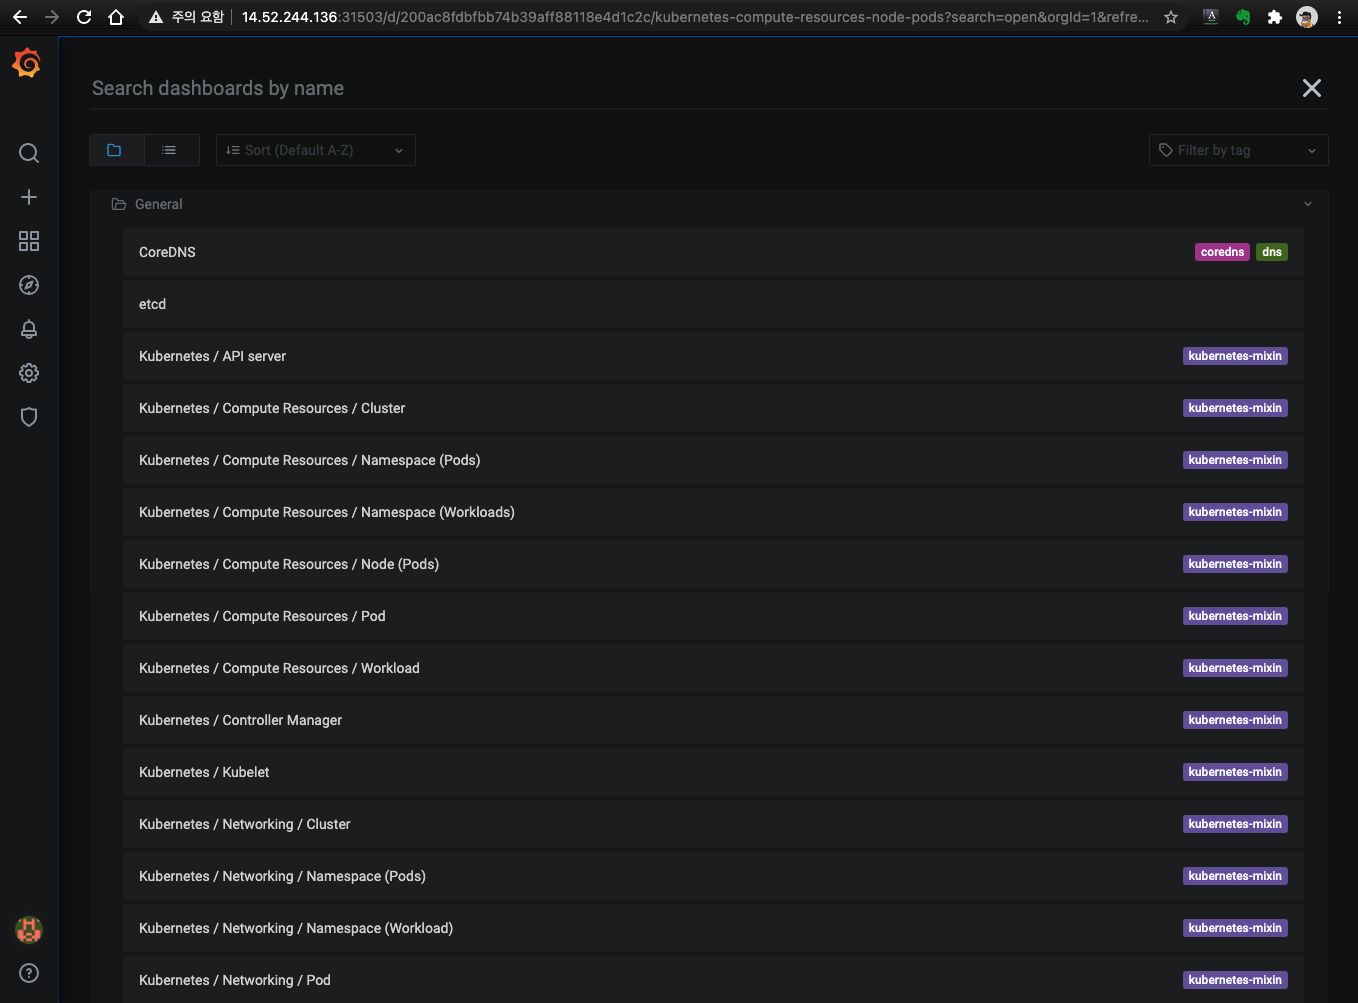Open Kubernetes / Controller Manager dashboard
1358x1003 pixels.
[713, 720]
